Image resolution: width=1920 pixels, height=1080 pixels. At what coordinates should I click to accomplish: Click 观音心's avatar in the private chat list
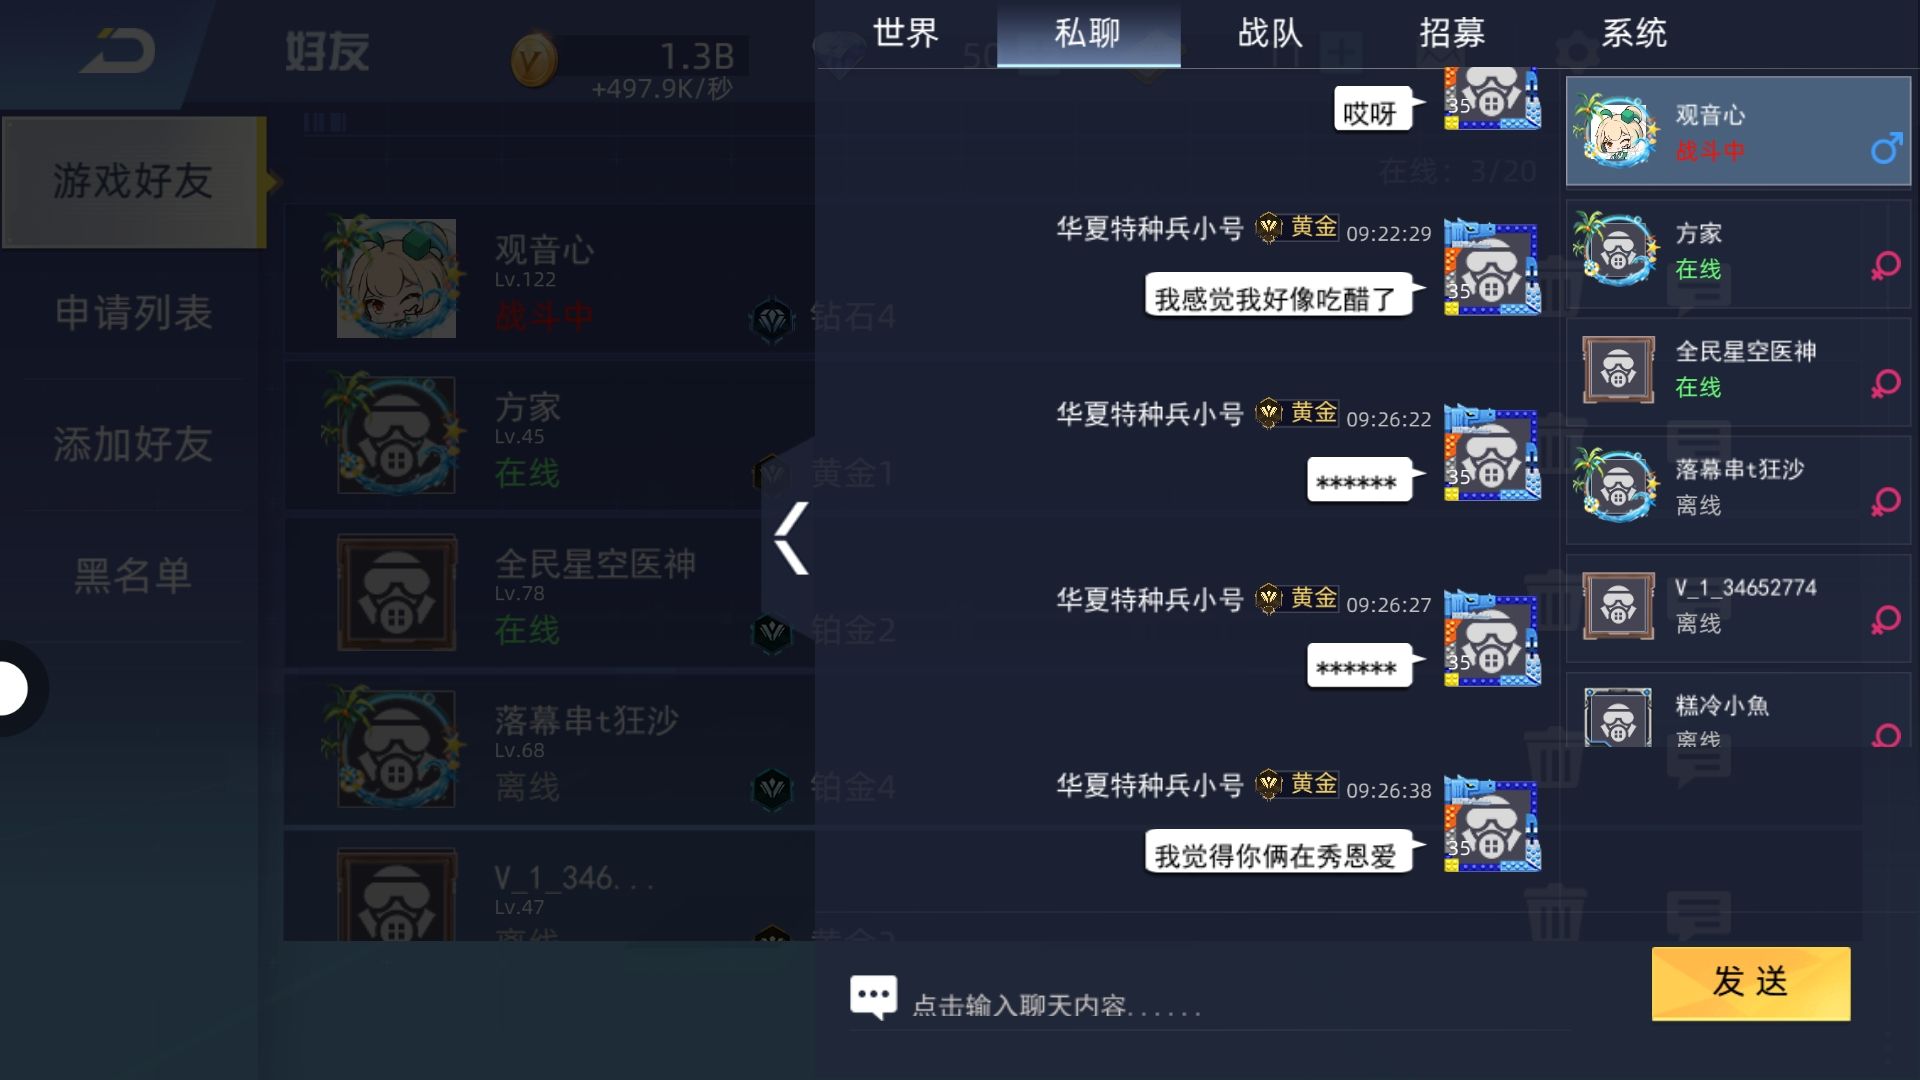click(1616, 131)
